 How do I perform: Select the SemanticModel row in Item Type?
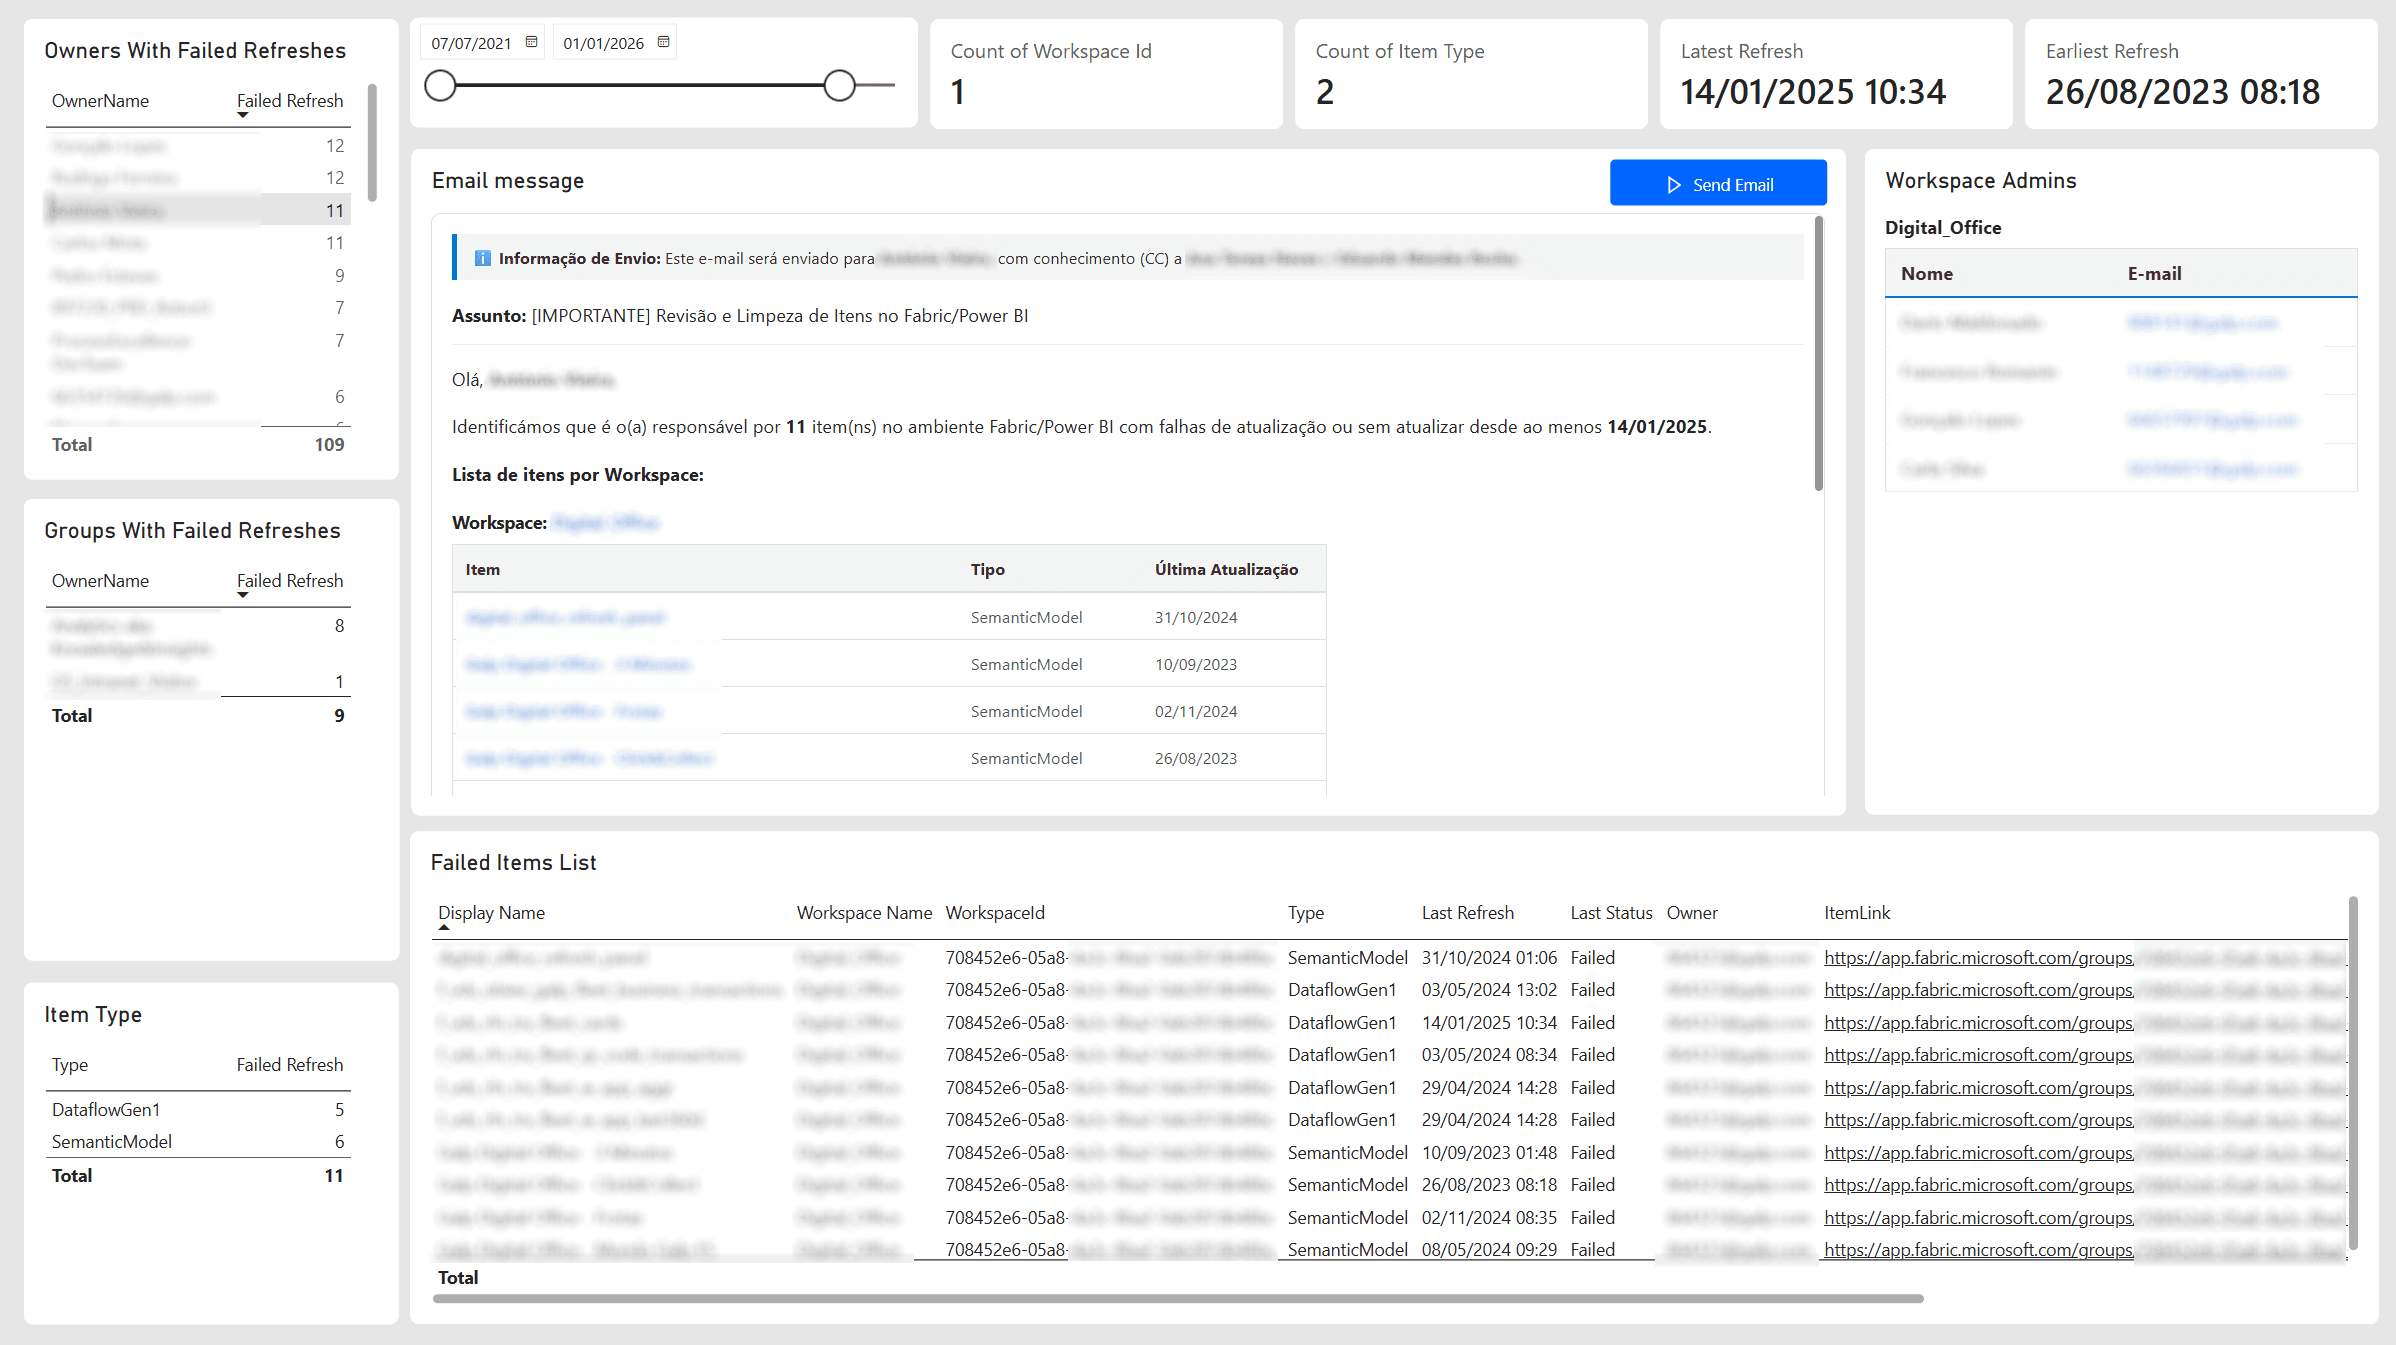(198, 1141)
